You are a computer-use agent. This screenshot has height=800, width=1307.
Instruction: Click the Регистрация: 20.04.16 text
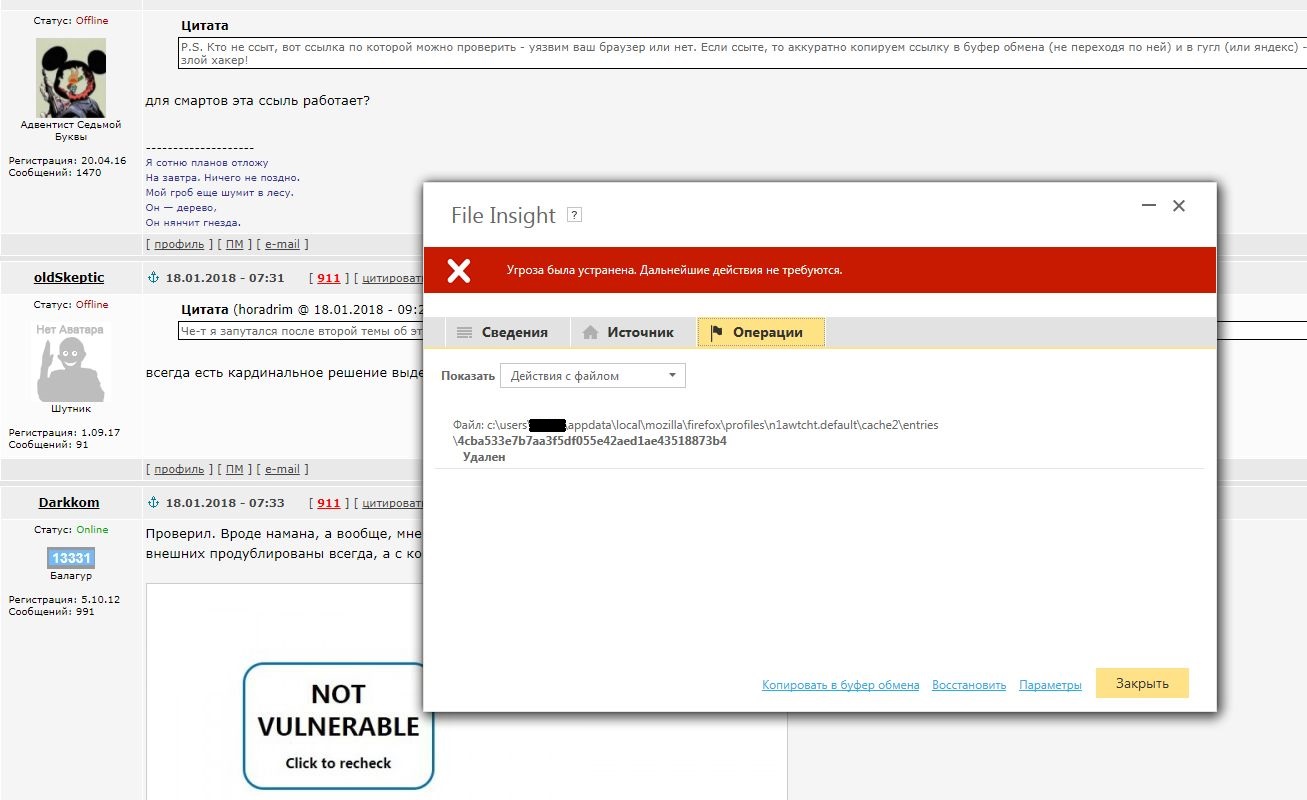pos(68,160)
